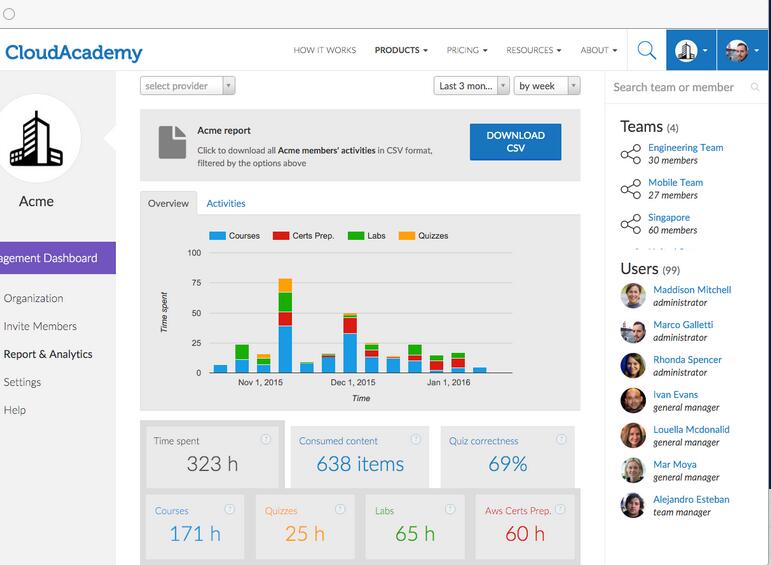Click the DOWNLOAD CSV button
This screenshot has height=565, width=771.
pyautogui.click(x=515, y=142)
